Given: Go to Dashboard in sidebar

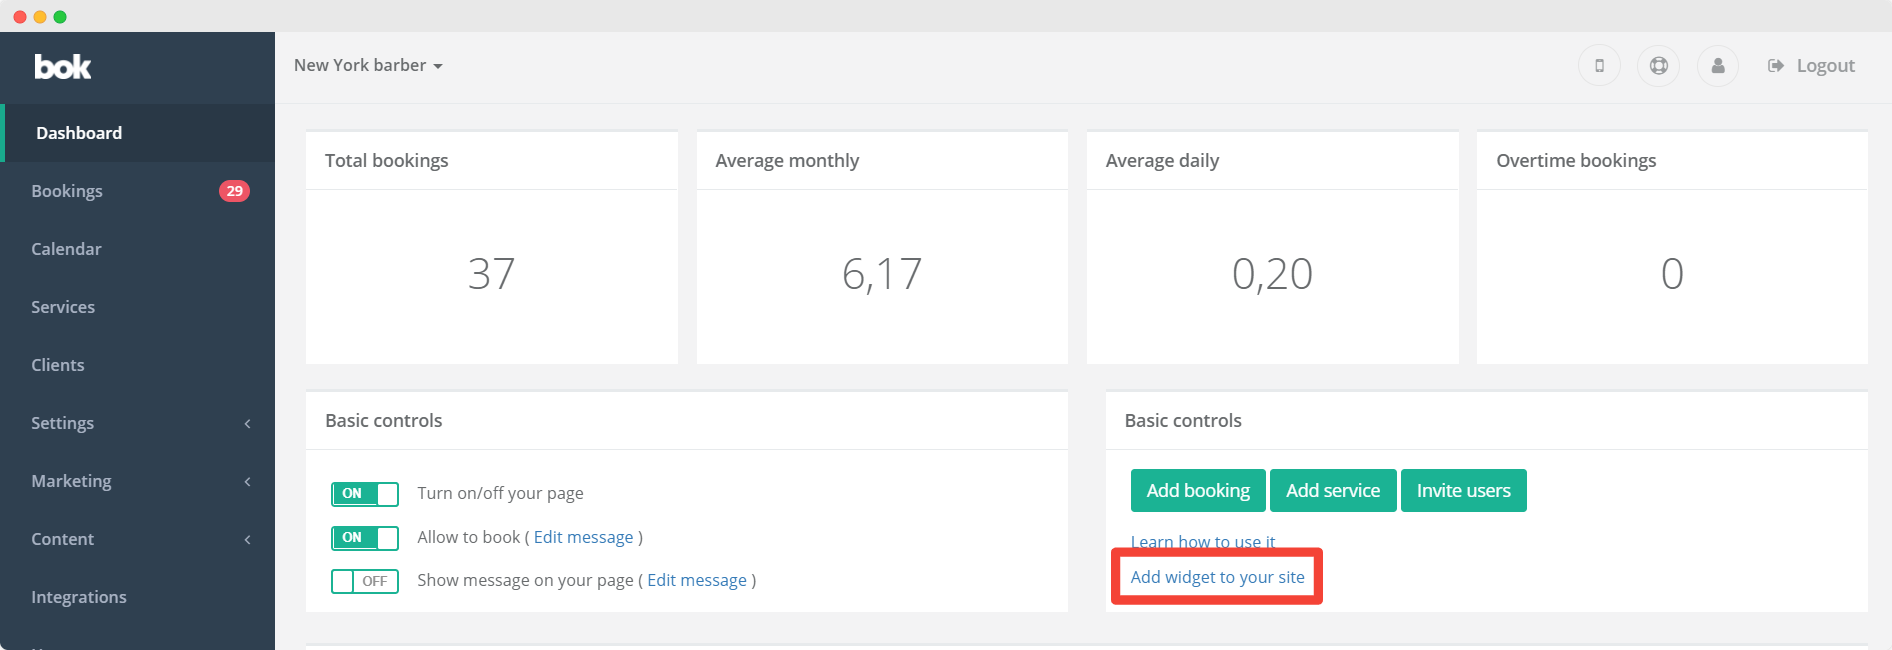Looking at the screenshot, I should point(138,133).
